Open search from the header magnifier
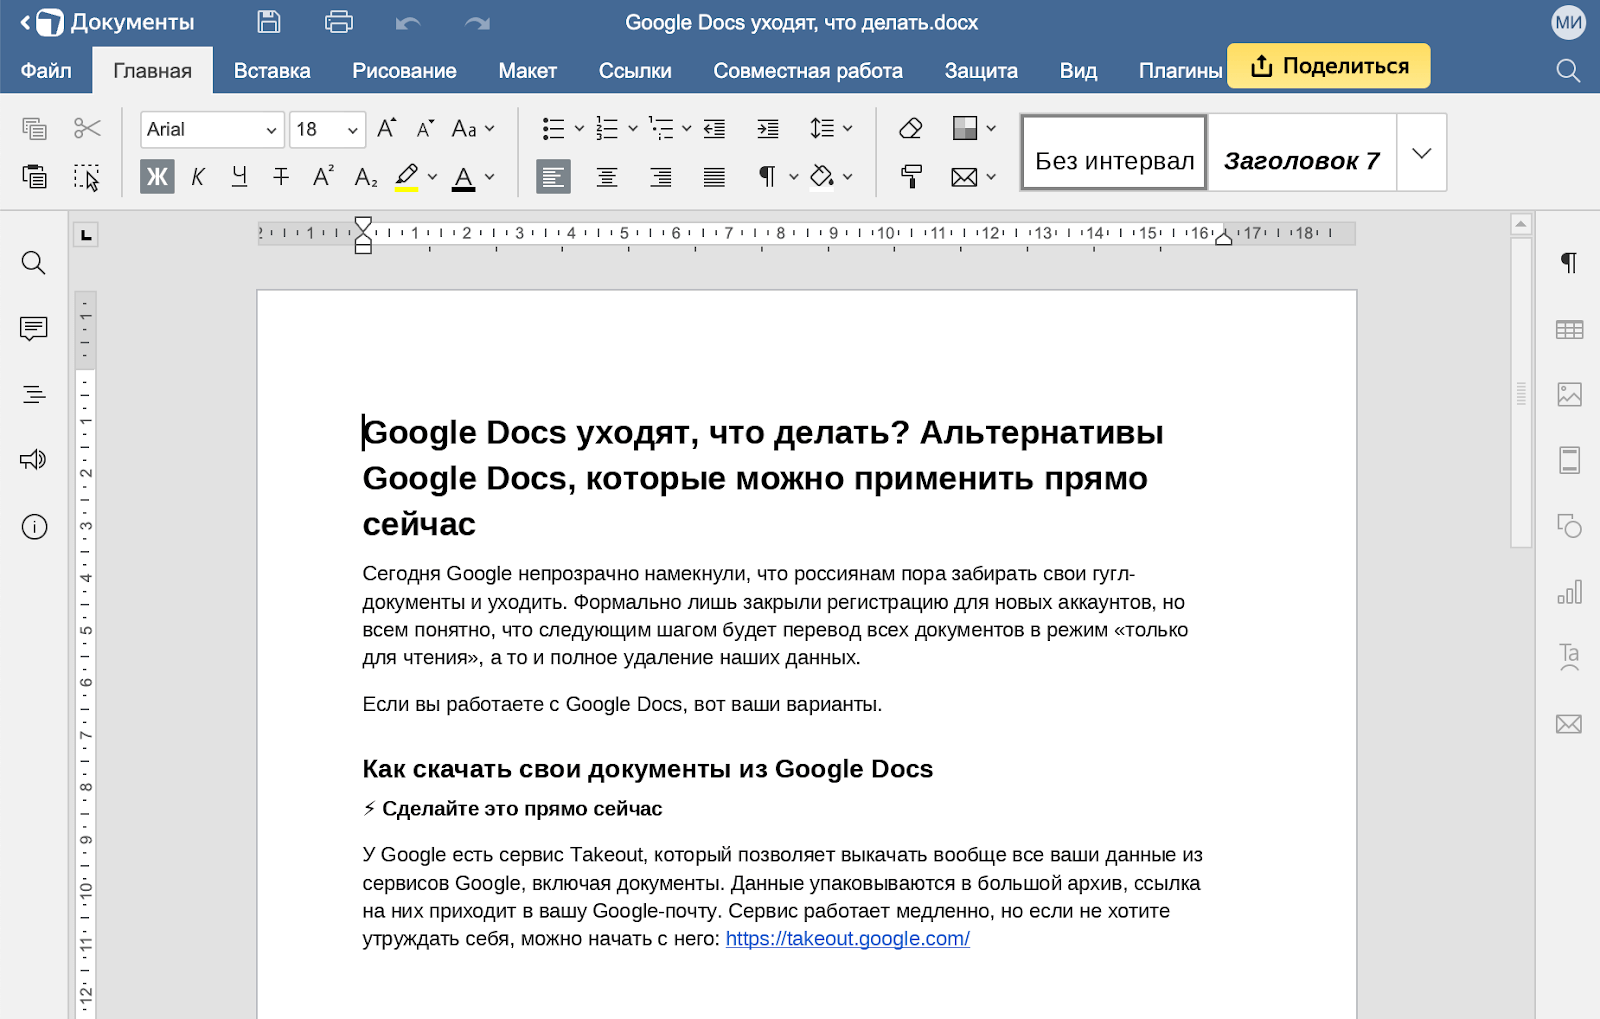 click(x=1568, y=70)
